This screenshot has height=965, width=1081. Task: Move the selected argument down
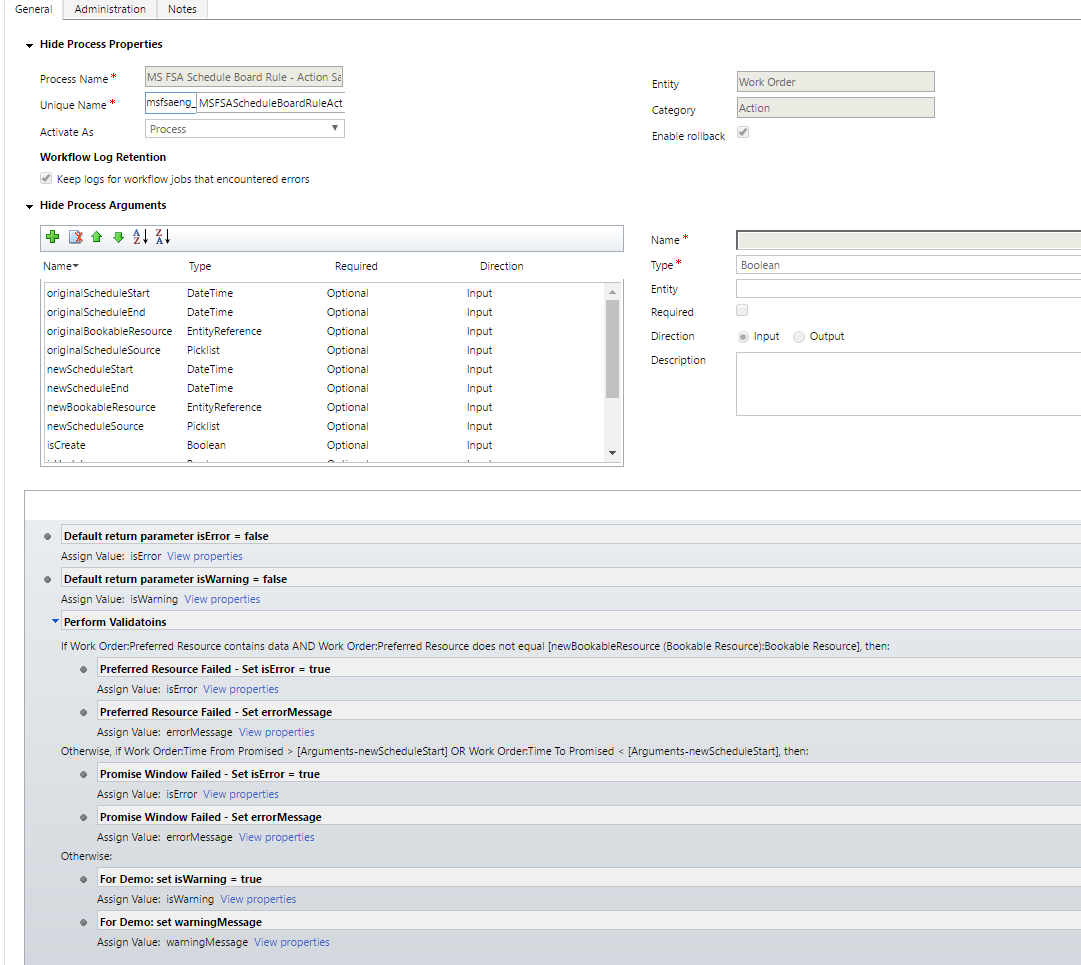tap(118, 237)
